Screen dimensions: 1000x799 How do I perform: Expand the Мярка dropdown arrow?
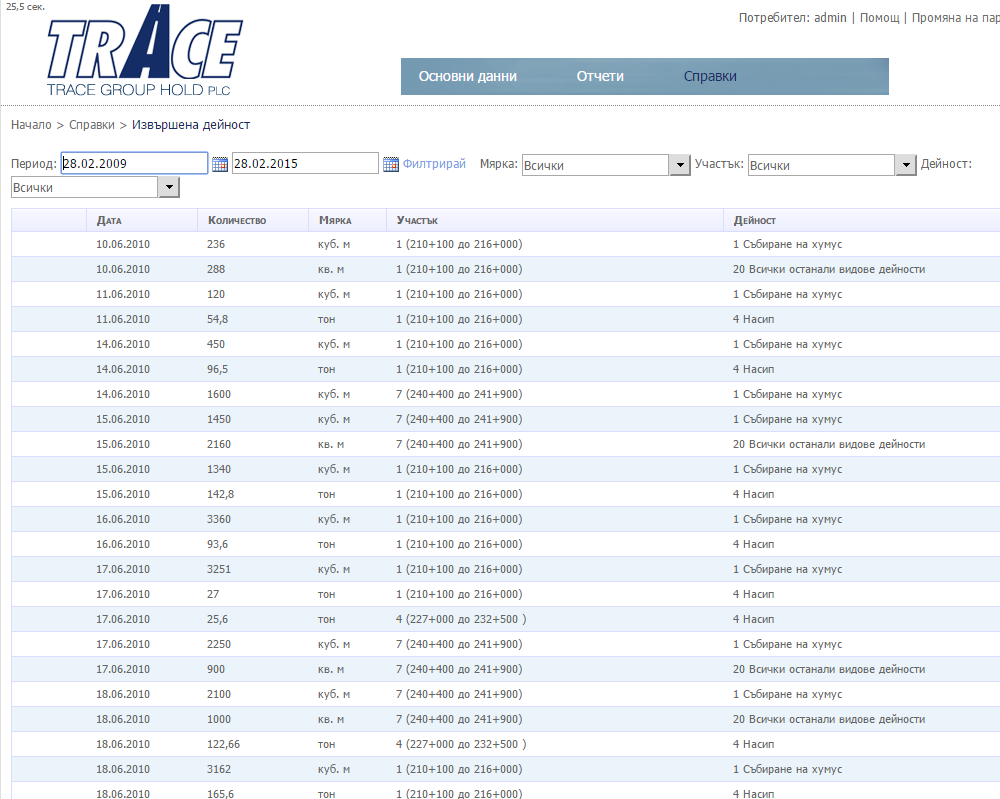click(680, 165)
